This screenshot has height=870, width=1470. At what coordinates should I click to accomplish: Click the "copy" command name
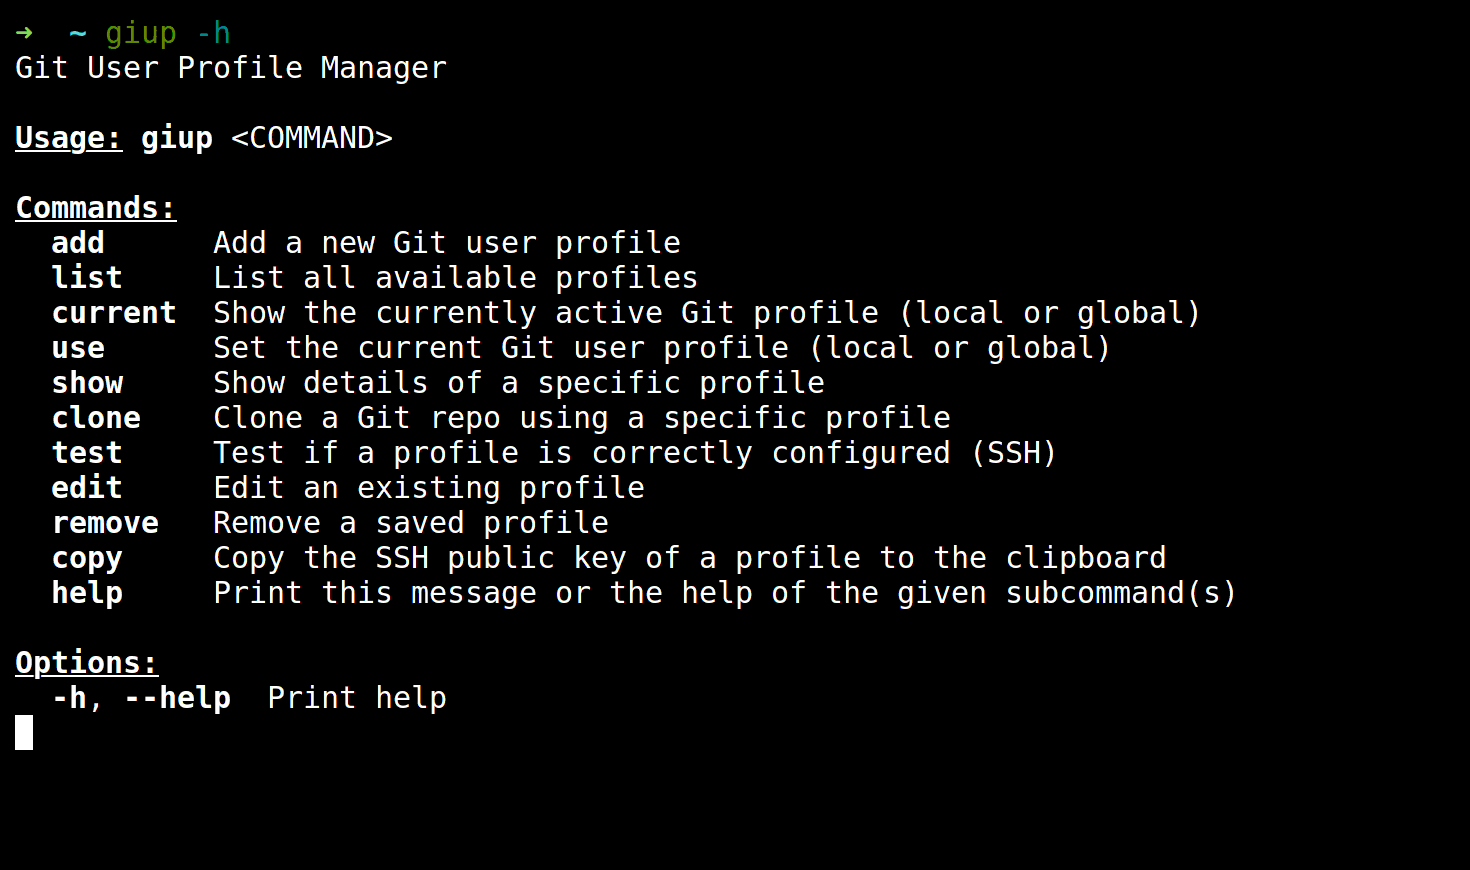click(x=87, y=558)
